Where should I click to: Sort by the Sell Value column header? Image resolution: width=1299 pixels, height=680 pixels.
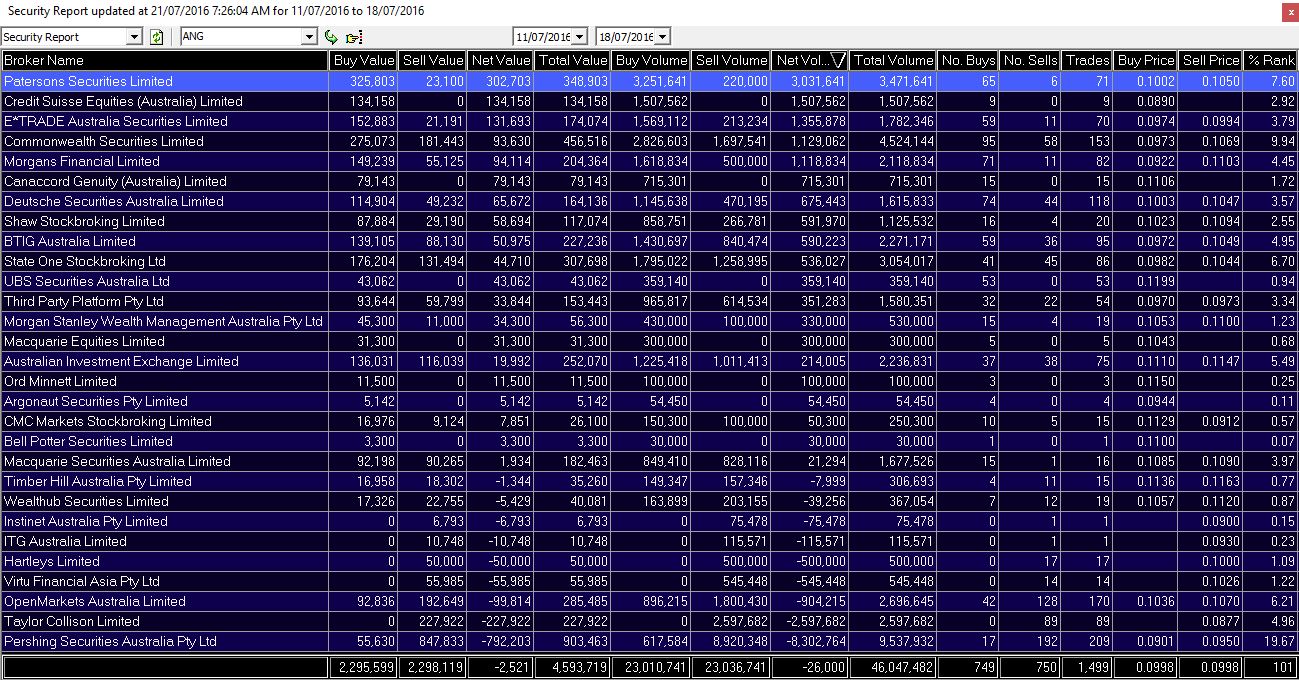433,61
